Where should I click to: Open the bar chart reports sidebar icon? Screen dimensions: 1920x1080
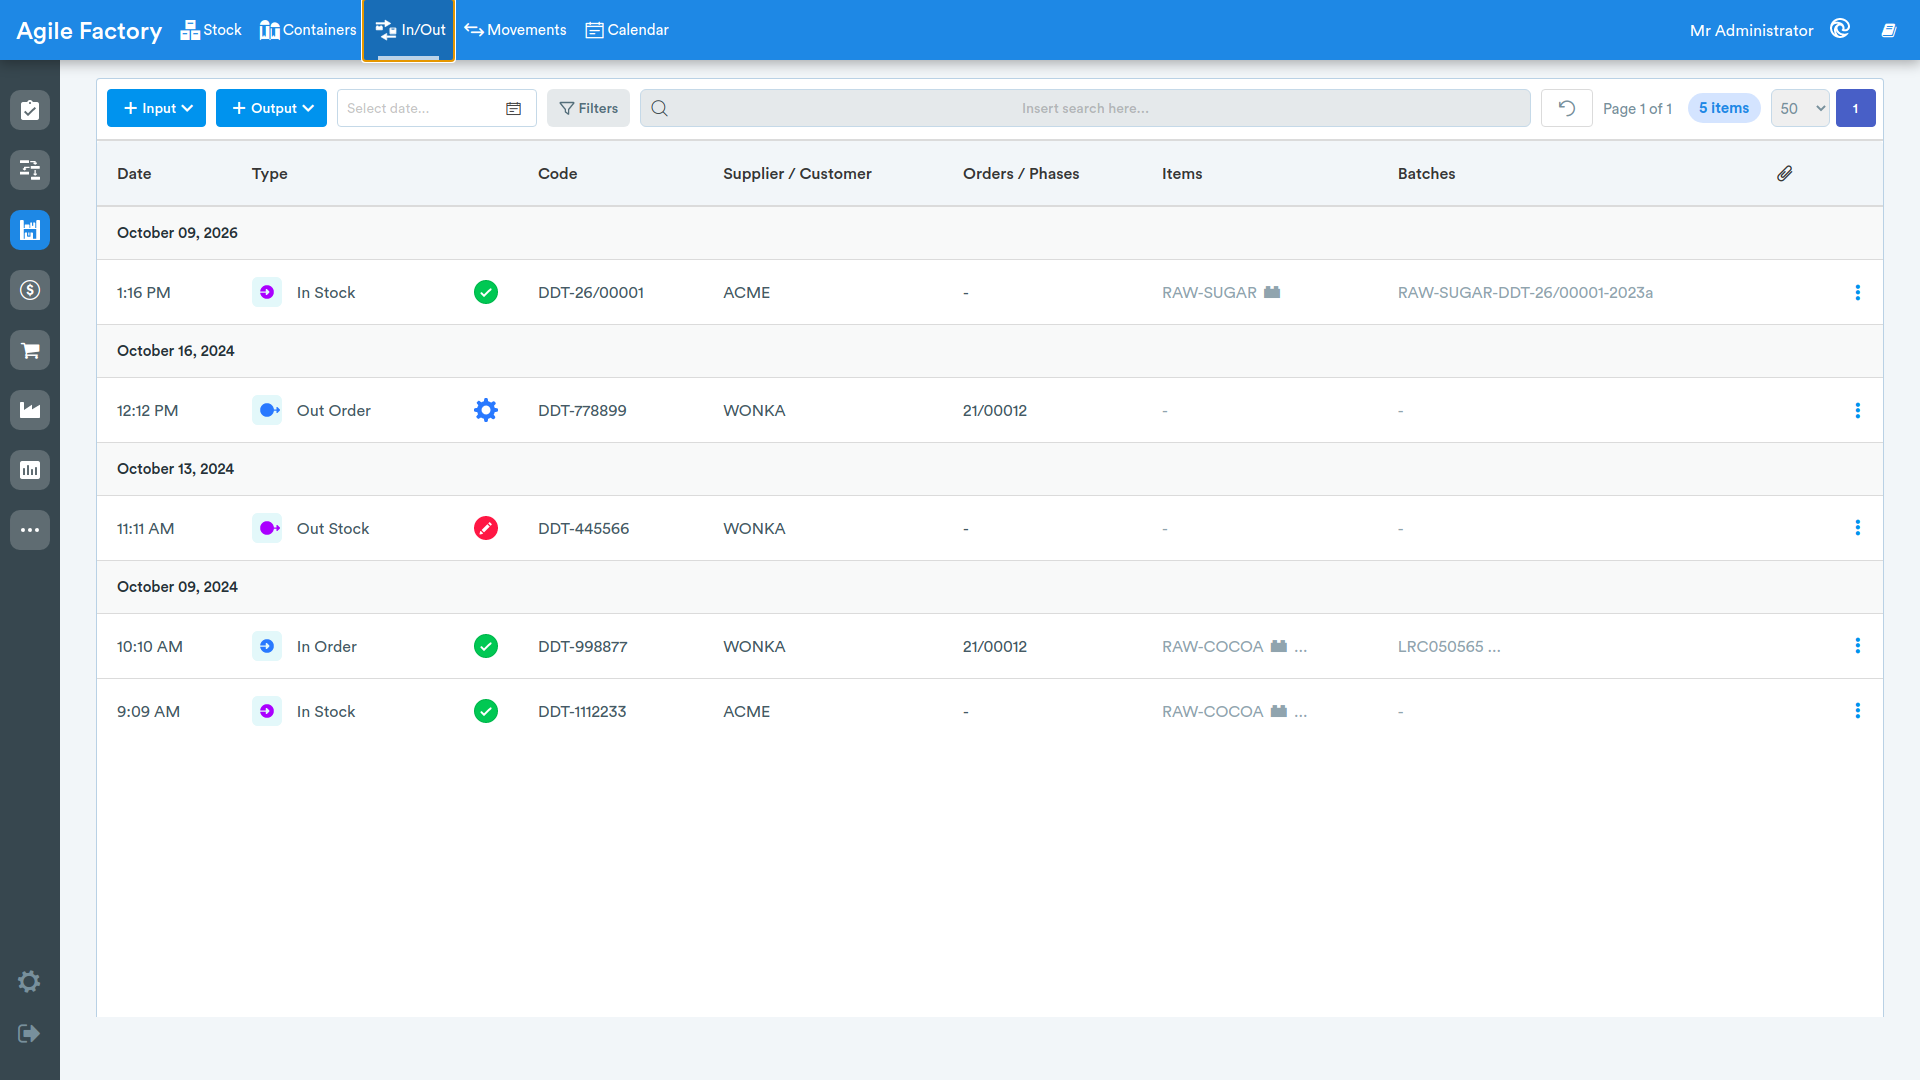pos(30,470)
